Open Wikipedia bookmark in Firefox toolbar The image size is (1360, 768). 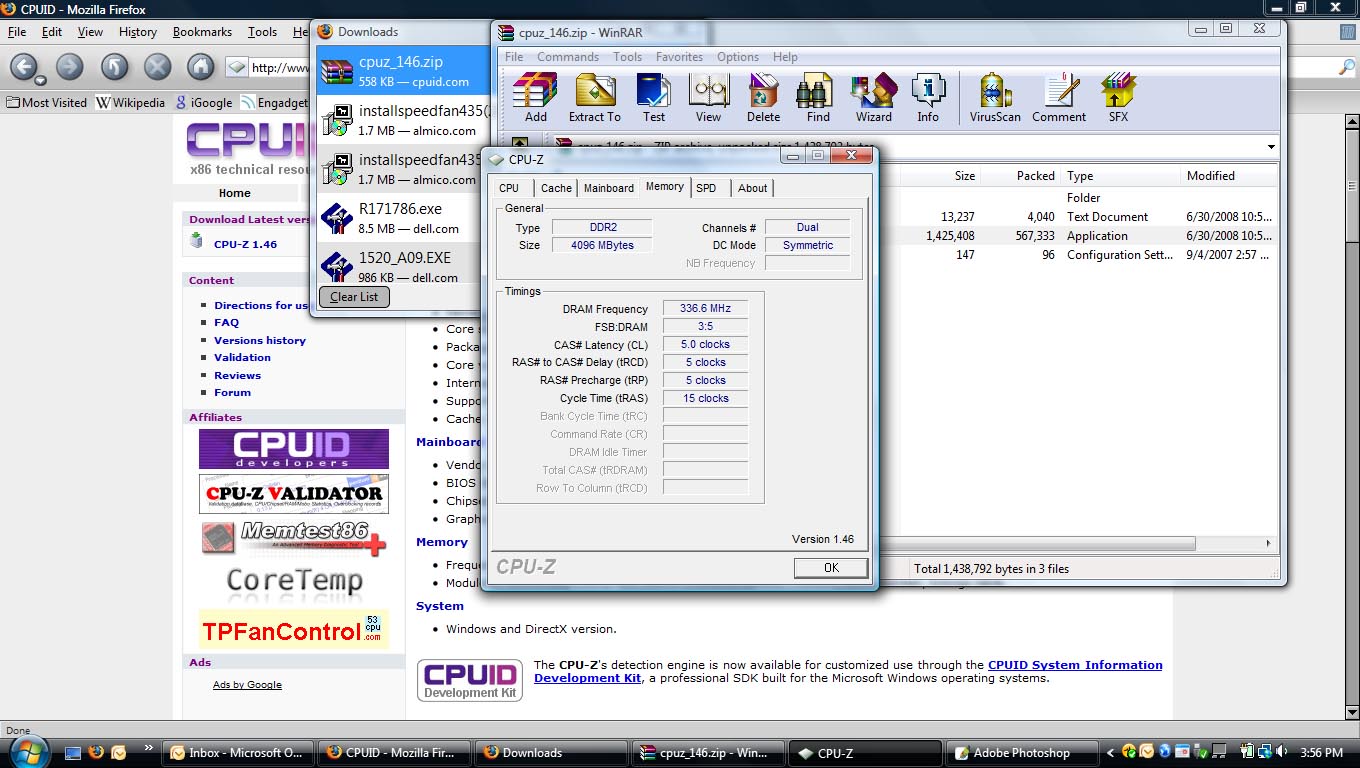[x=131, y=102]
